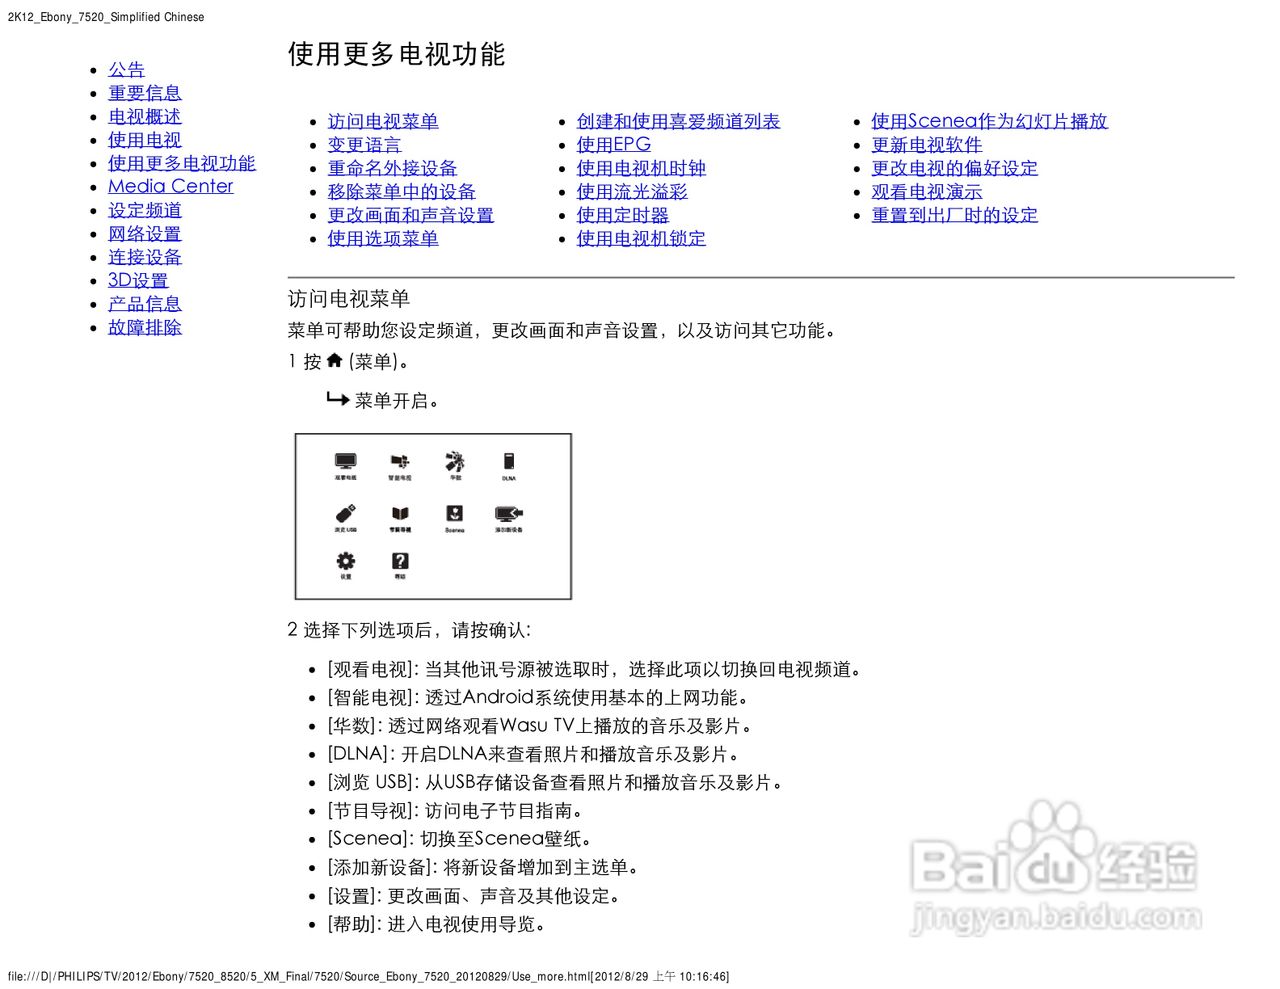This screenshot has width=1280, height=989.
Task: Open the 使用电视机锁定 link
Action: 641,238
